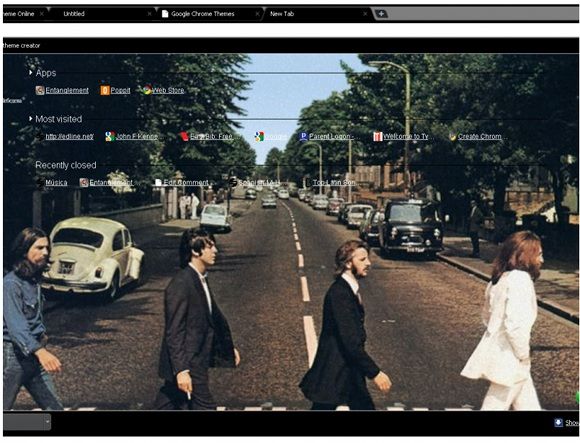The image size is (580, 443).
Task: Close the New Tab tab
Action: pyautogui.click(x=365, y=14)
